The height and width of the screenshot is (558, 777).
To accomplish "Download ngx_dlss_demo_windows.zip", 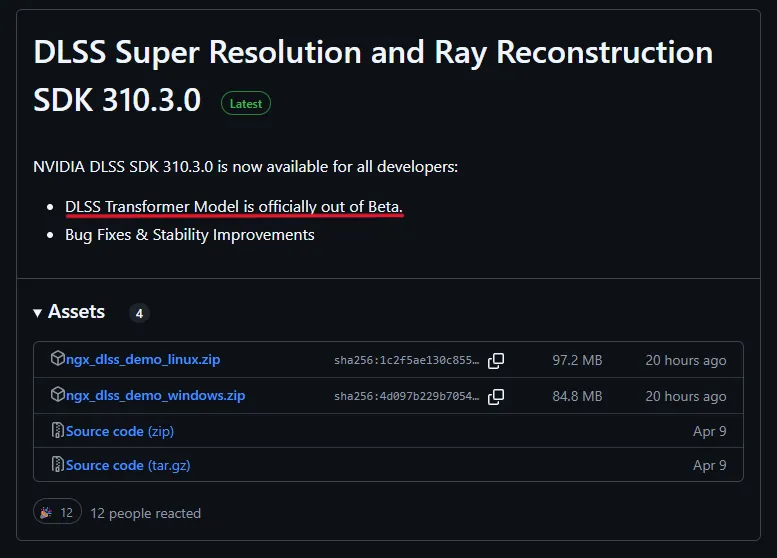I will 155,396.
